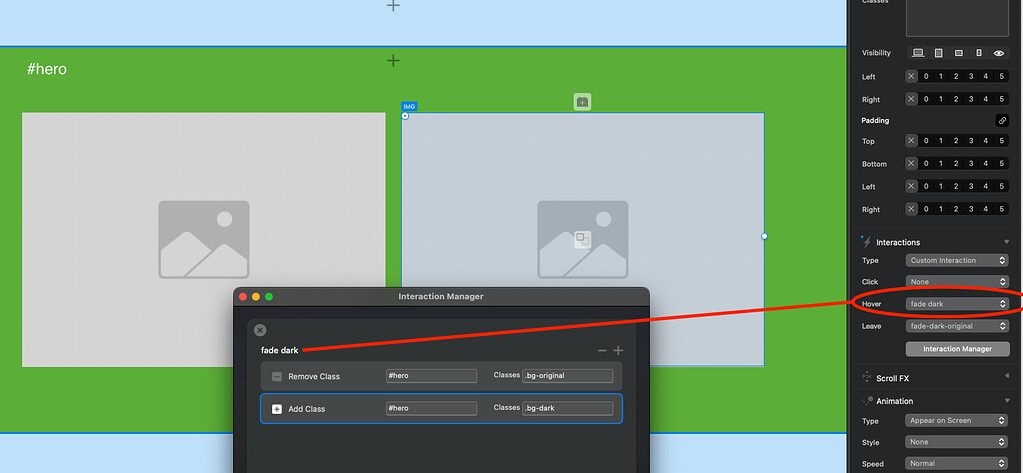Click the Padding heading label
The width and height of the screenshot is (1023, 473).
(876, 121)
